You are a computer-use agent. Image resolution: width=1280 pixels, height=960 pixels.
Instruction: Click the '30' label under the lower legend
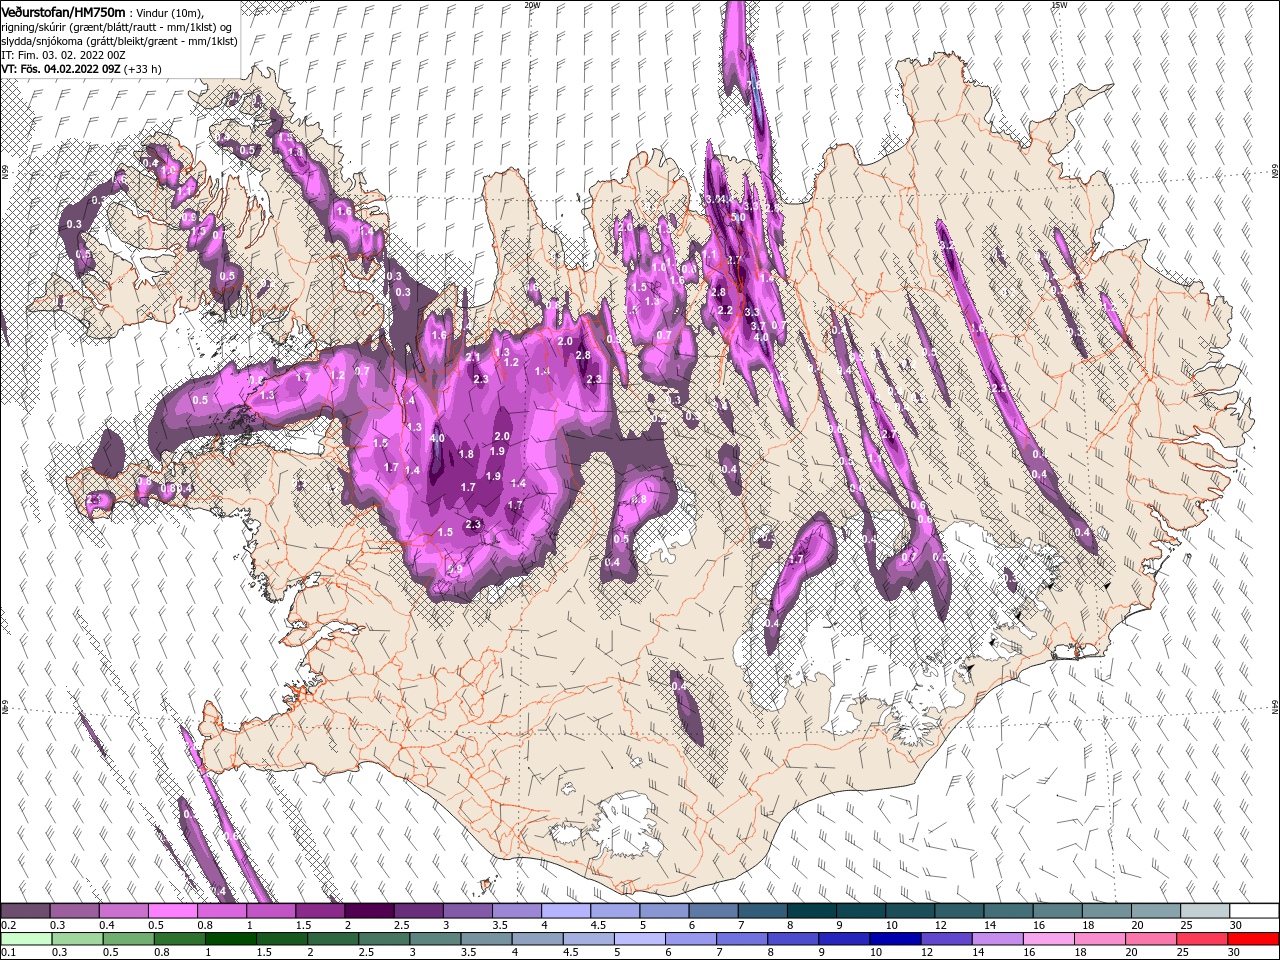(1236, 953)
